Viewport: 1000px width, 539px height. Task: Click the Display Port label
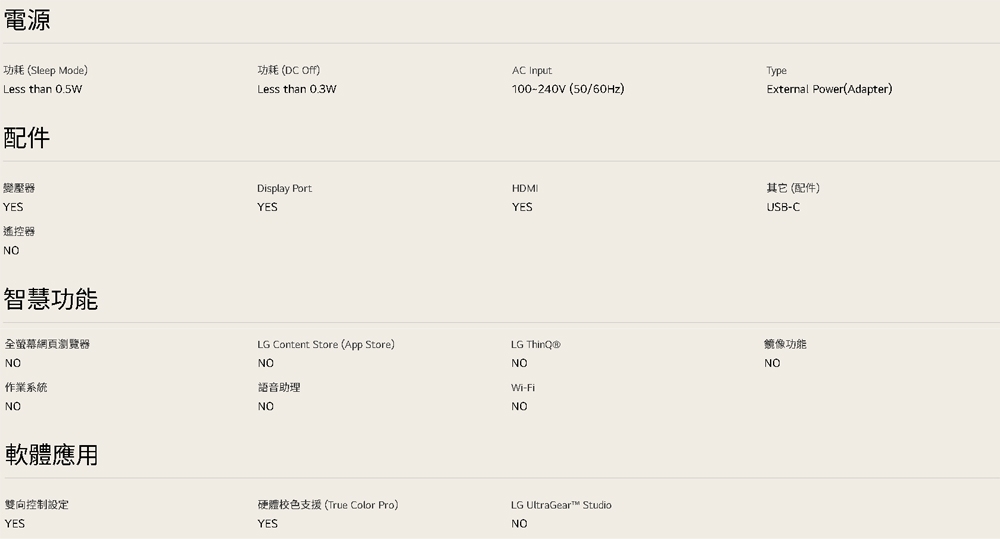point(284,188)
